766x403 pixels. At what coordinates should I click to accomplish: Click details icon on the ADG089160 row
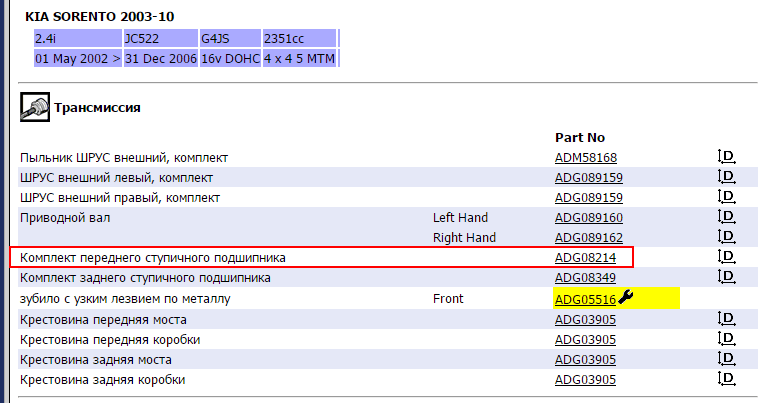click(727, 217)
